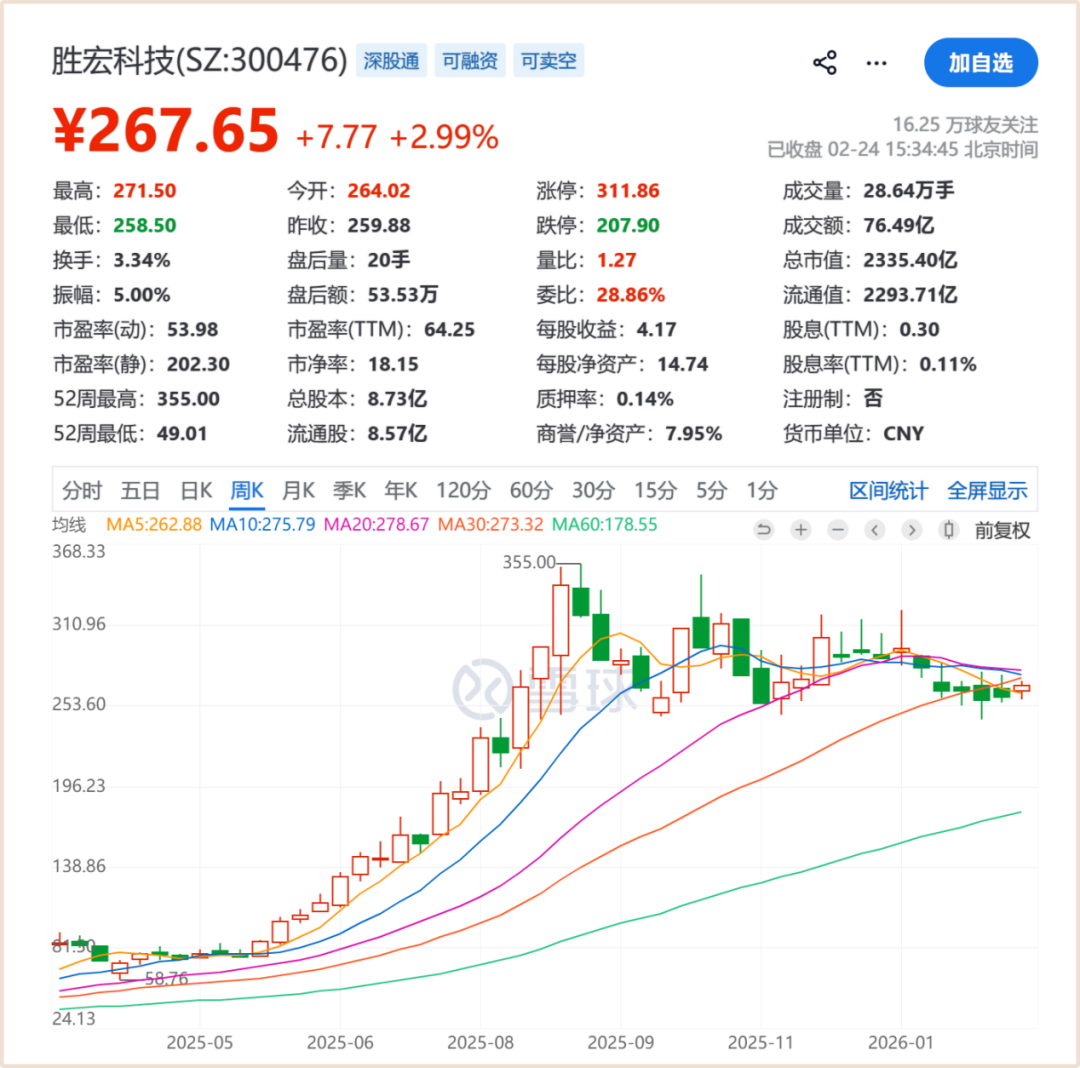Open the more options ellipsis icon
Screen dimensions: 1080x1068
pos(876,62)
